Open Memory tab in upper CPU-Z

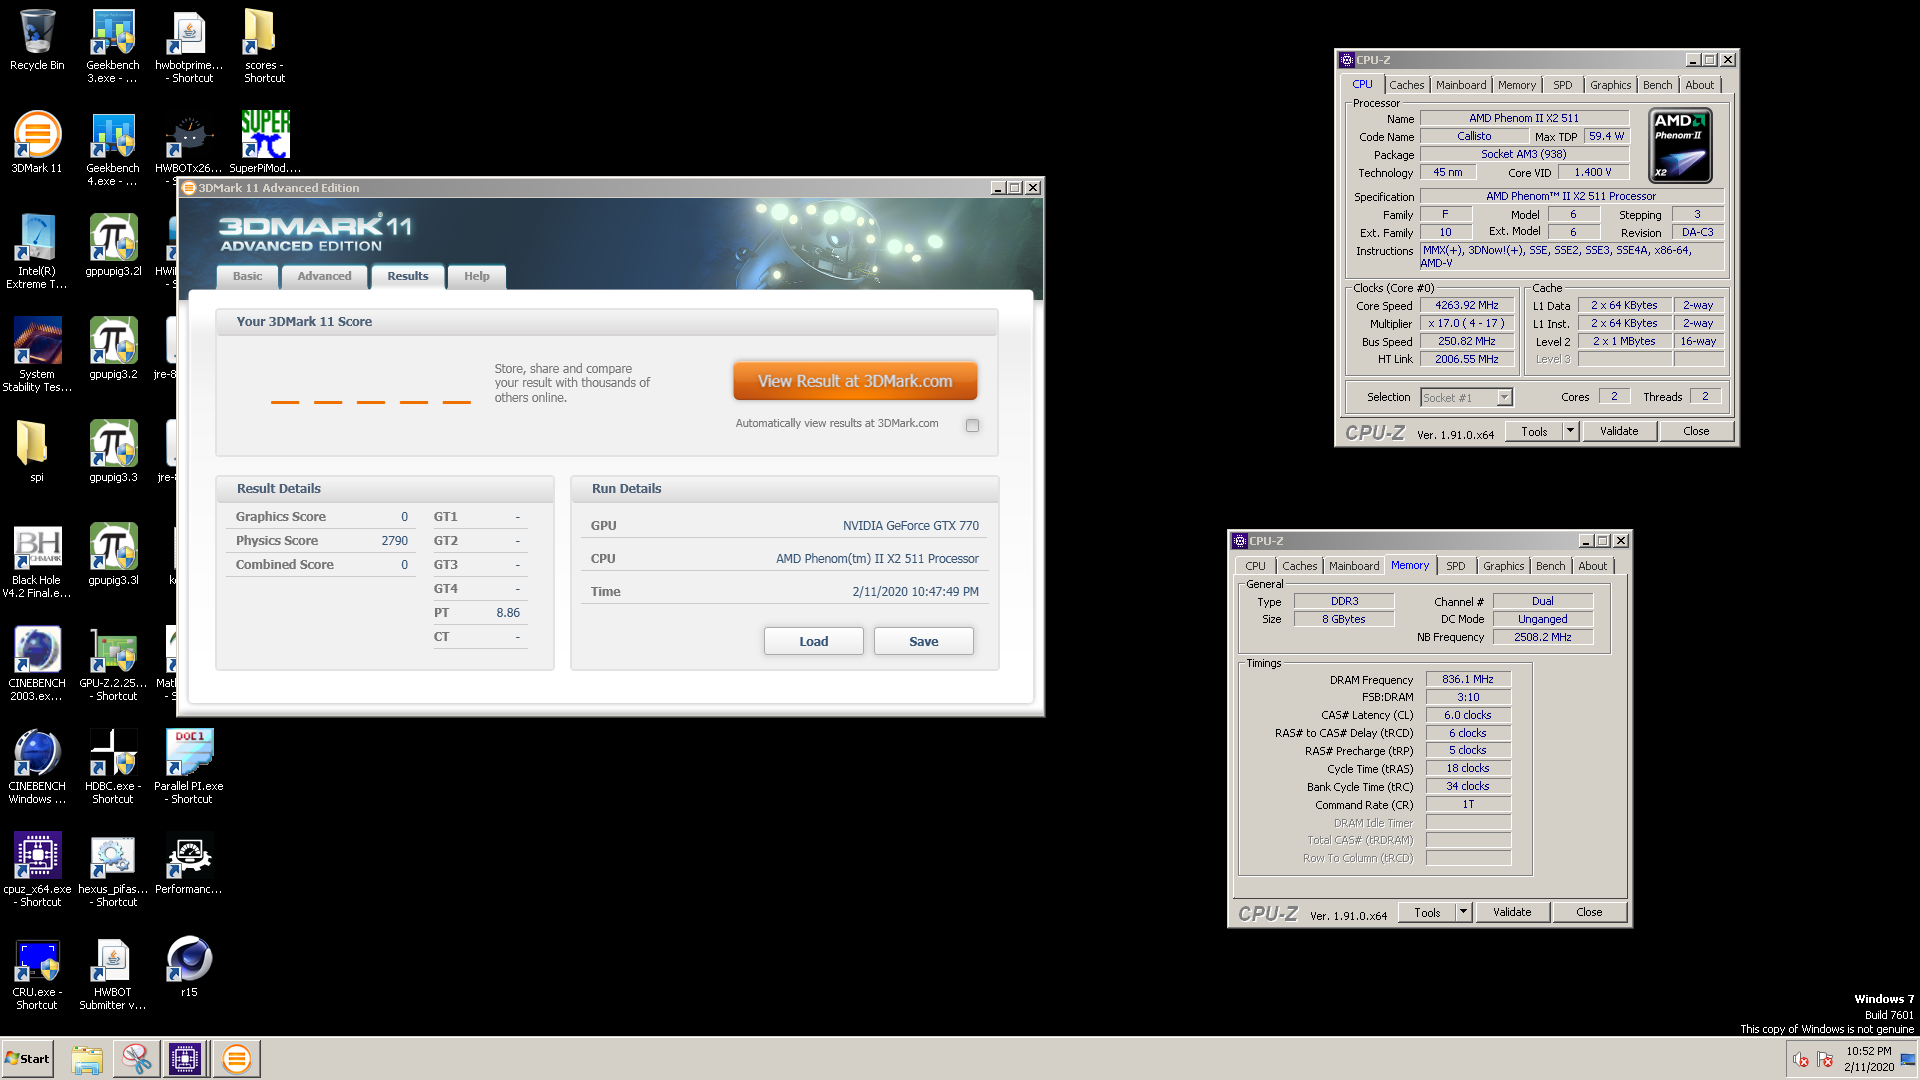(1516, 85)
